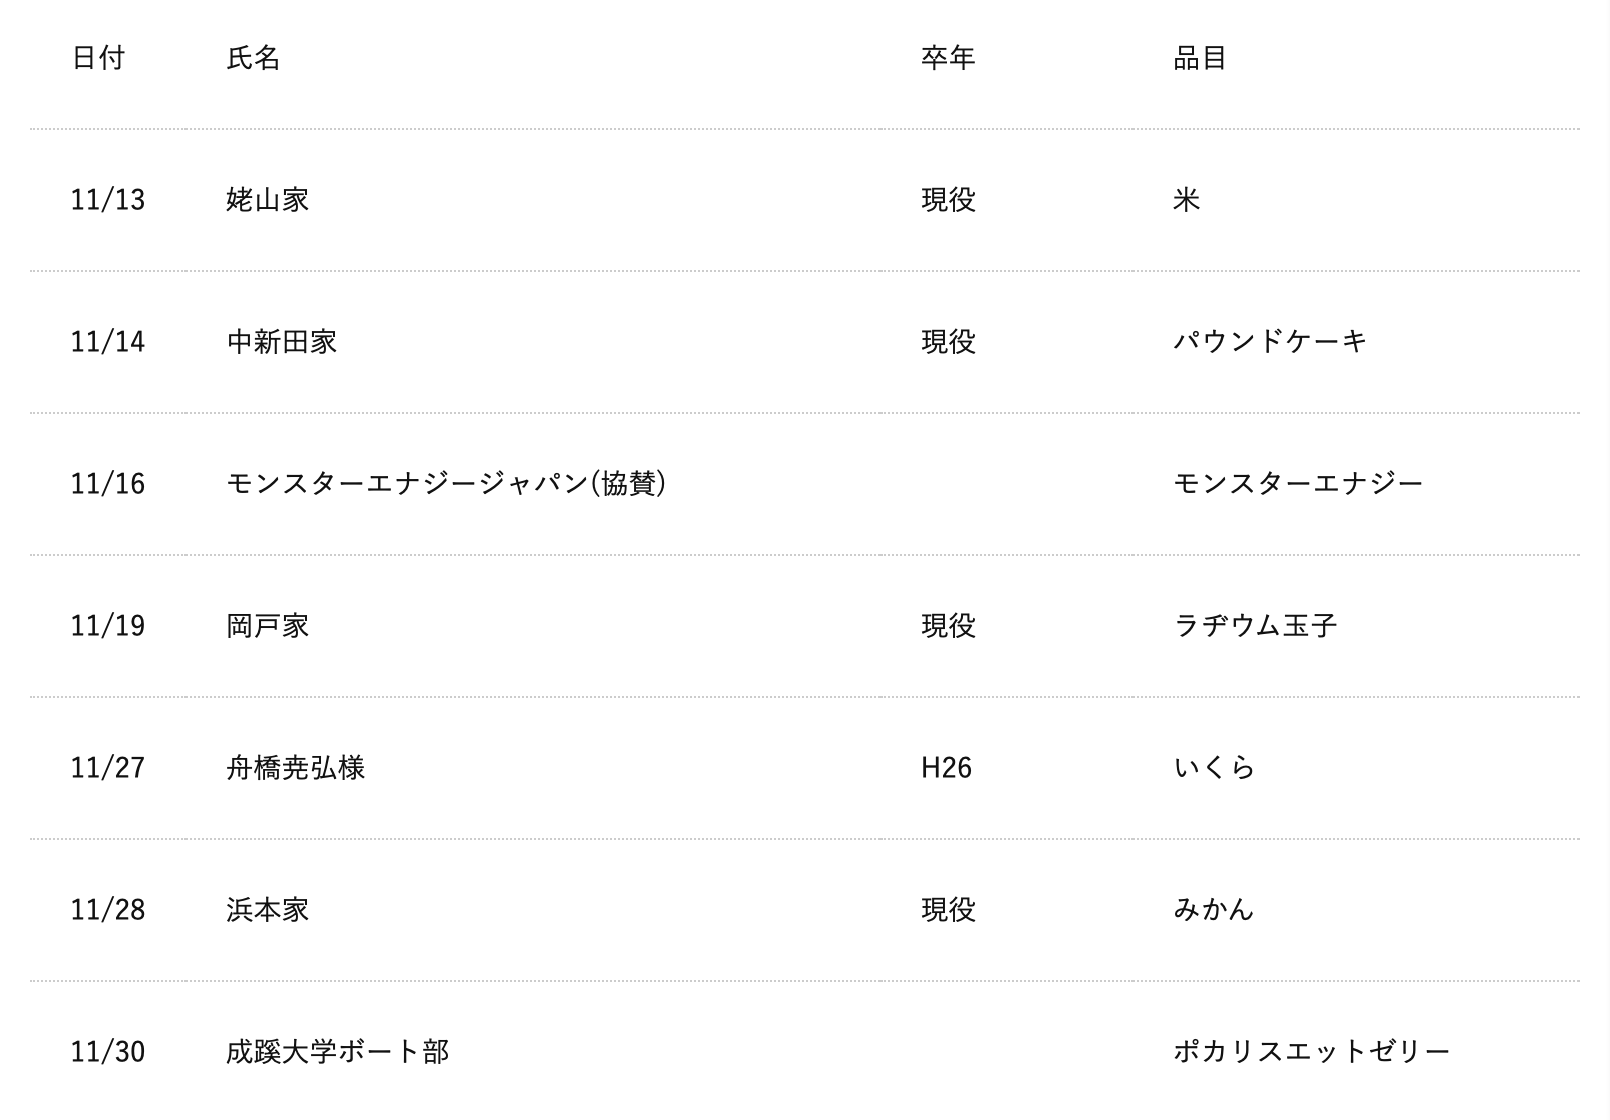Select the 岡戸家 name cell
Viewport: 1610px width, 1120px height.
click(267, 626)
